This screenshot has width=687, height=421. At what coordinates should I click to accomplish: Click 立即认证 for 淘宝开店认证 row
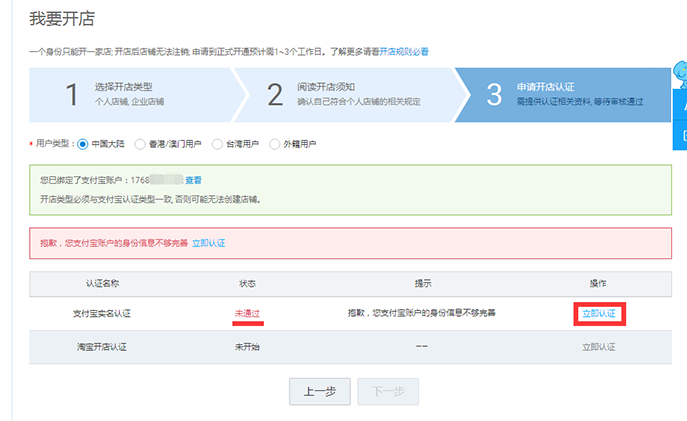tap(599, 347)
